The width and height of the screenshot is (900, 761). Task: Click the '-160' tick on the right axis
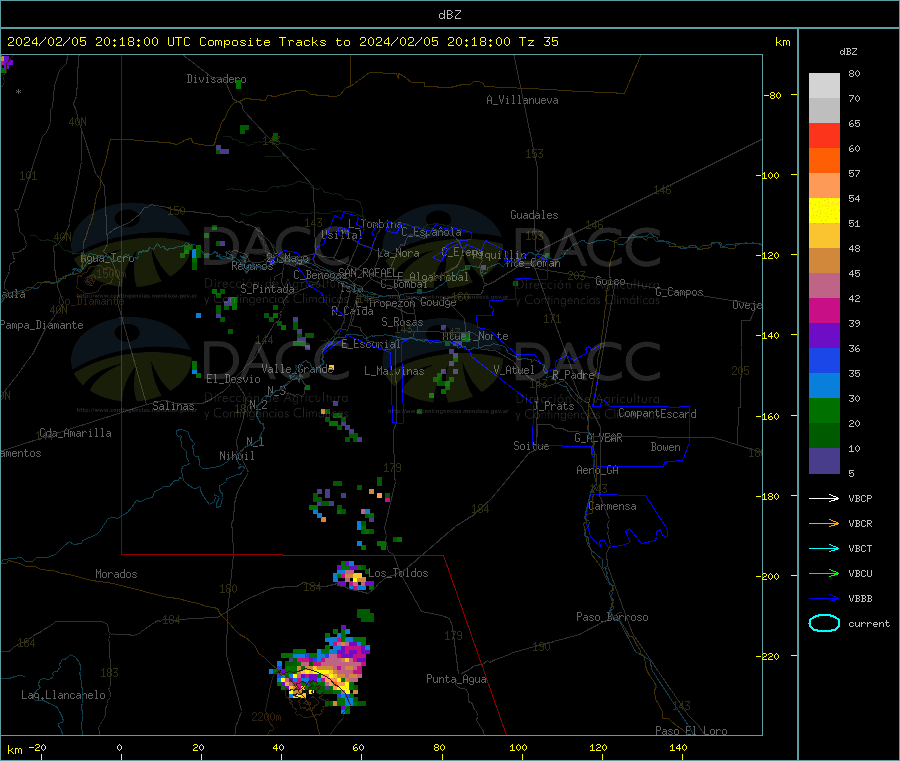coord(770,416)
